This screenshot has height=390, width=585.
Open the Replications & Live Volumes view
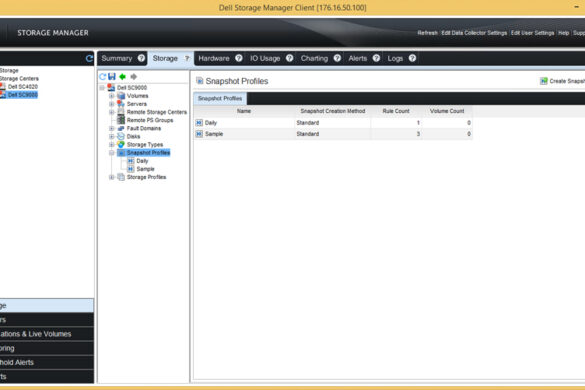(x=47, y=334)
